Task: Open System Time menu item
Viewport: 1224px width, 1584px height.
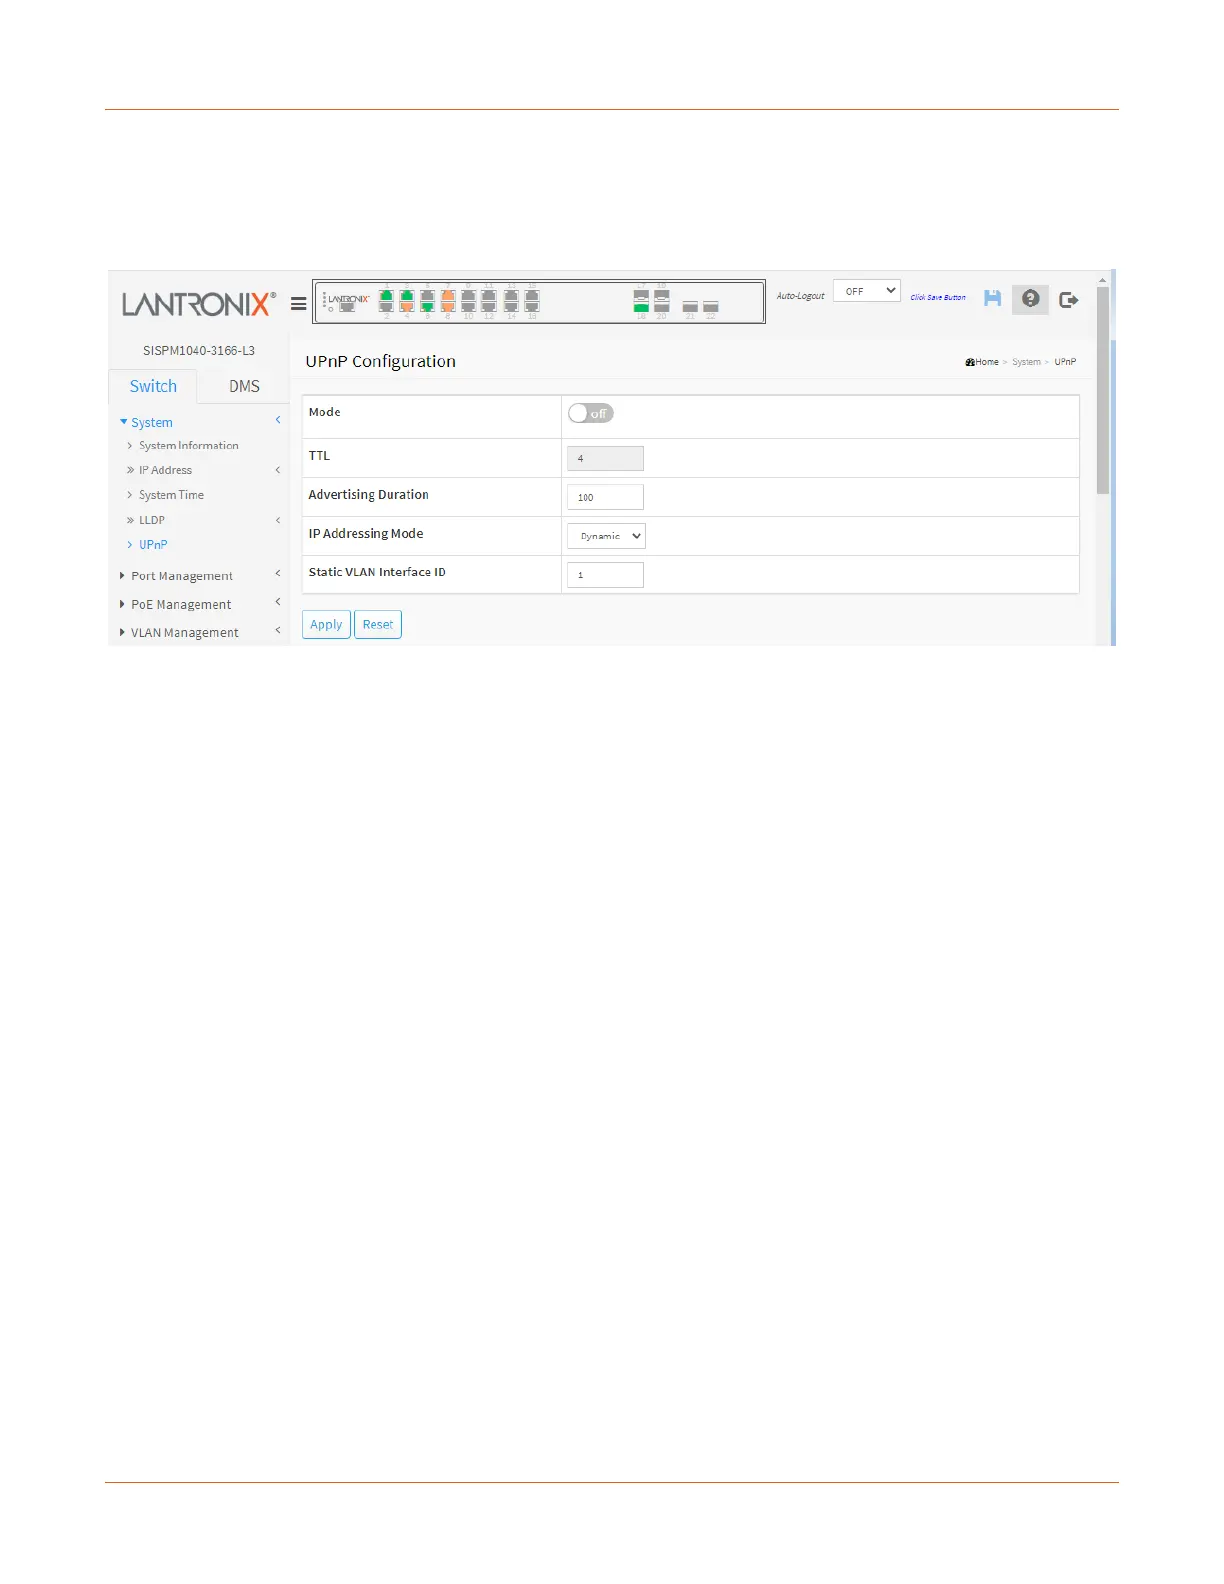Action: pos(171,495)
